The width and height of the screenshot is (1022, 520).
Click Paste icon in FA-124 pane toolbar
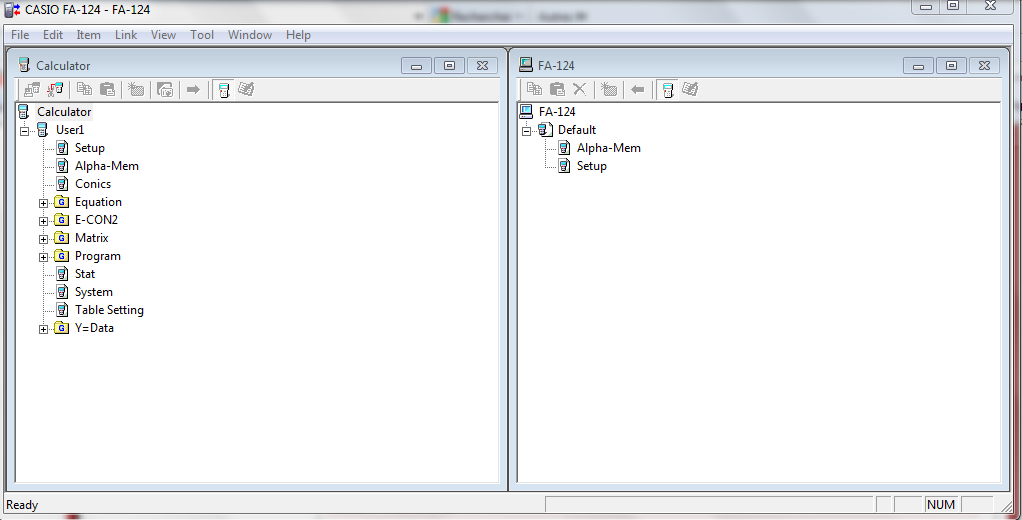(557, 89)
